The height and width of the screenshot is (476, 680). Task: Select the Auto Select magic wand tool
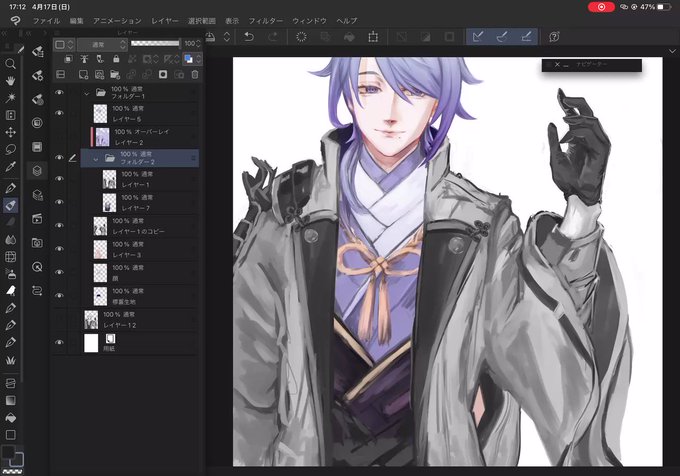10,98
